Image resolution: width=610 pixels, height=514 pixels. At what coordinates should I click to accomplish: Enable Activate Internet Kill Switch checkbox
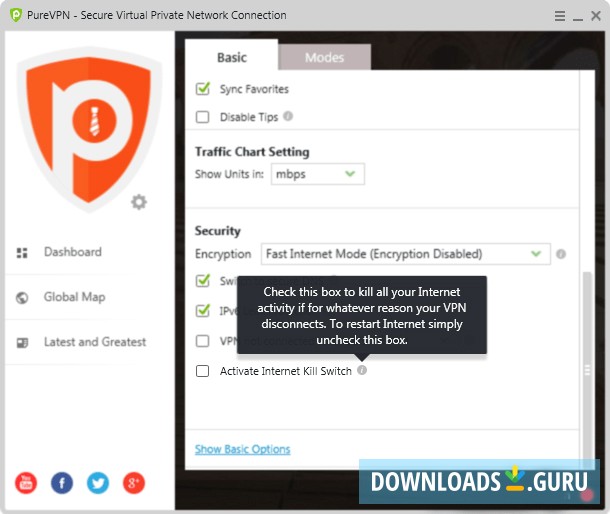point(202,371)
